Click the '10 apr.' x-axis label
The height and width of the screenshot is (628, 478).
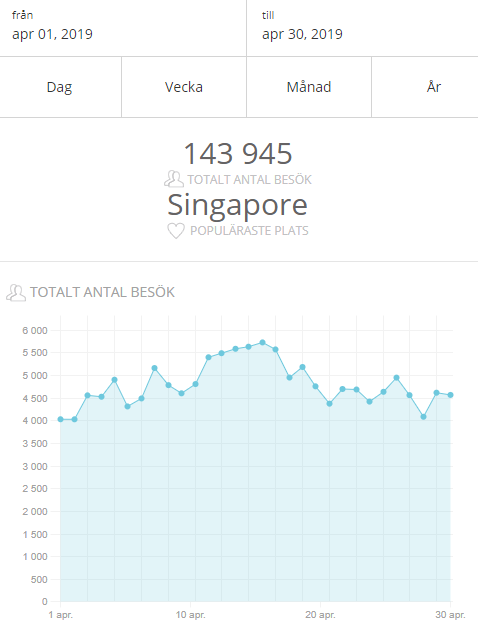(190, 615)
